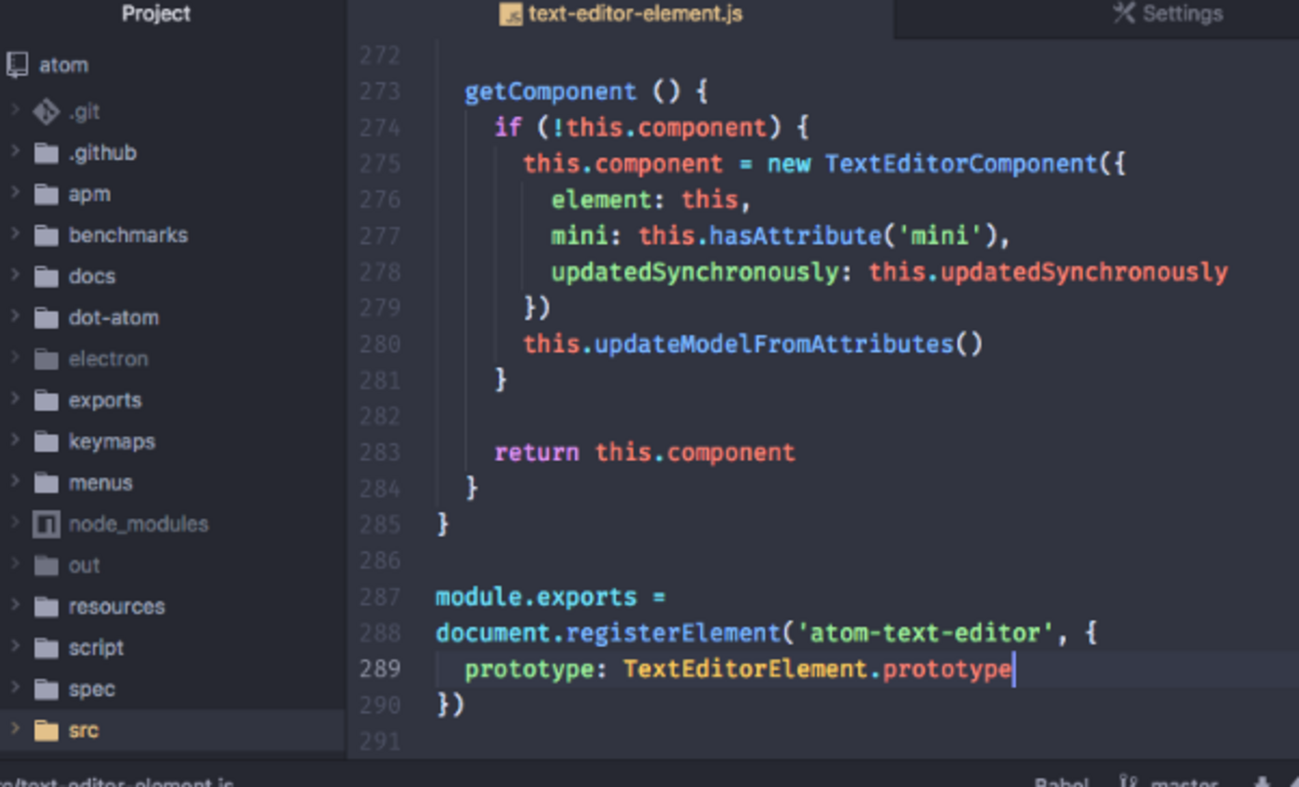This screenshot has height=787, width=1299.
Task: Expand the exports folder chevron
Action: pos(15,399)
